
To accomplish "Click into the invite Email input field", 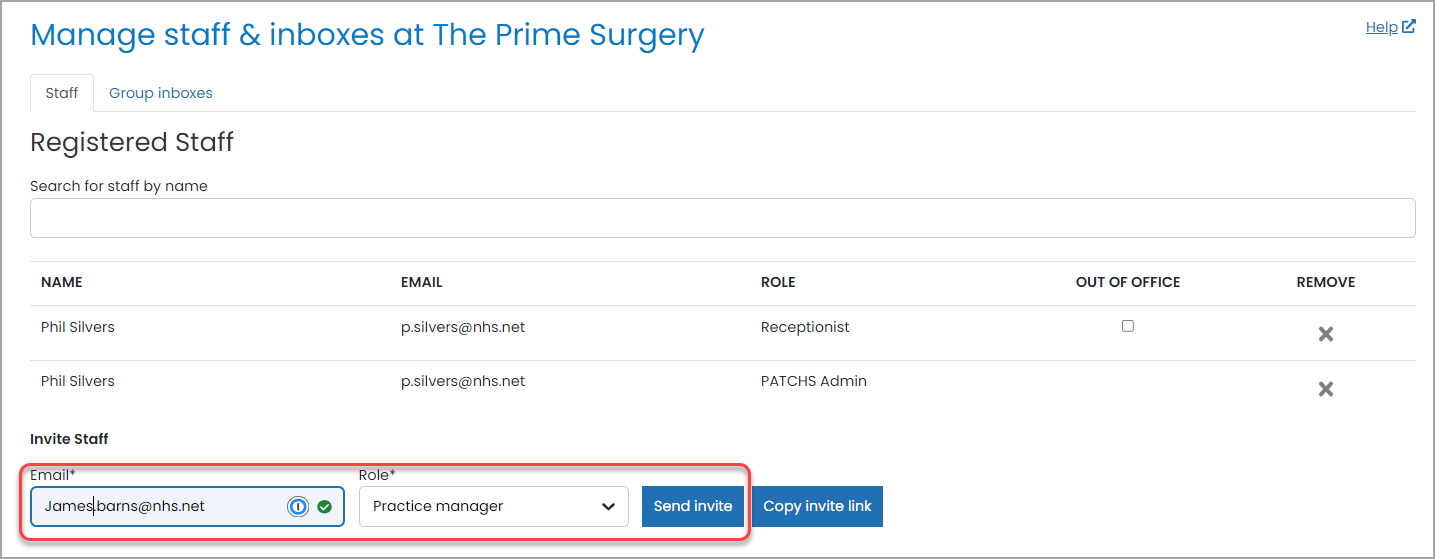I will point(188,506).
